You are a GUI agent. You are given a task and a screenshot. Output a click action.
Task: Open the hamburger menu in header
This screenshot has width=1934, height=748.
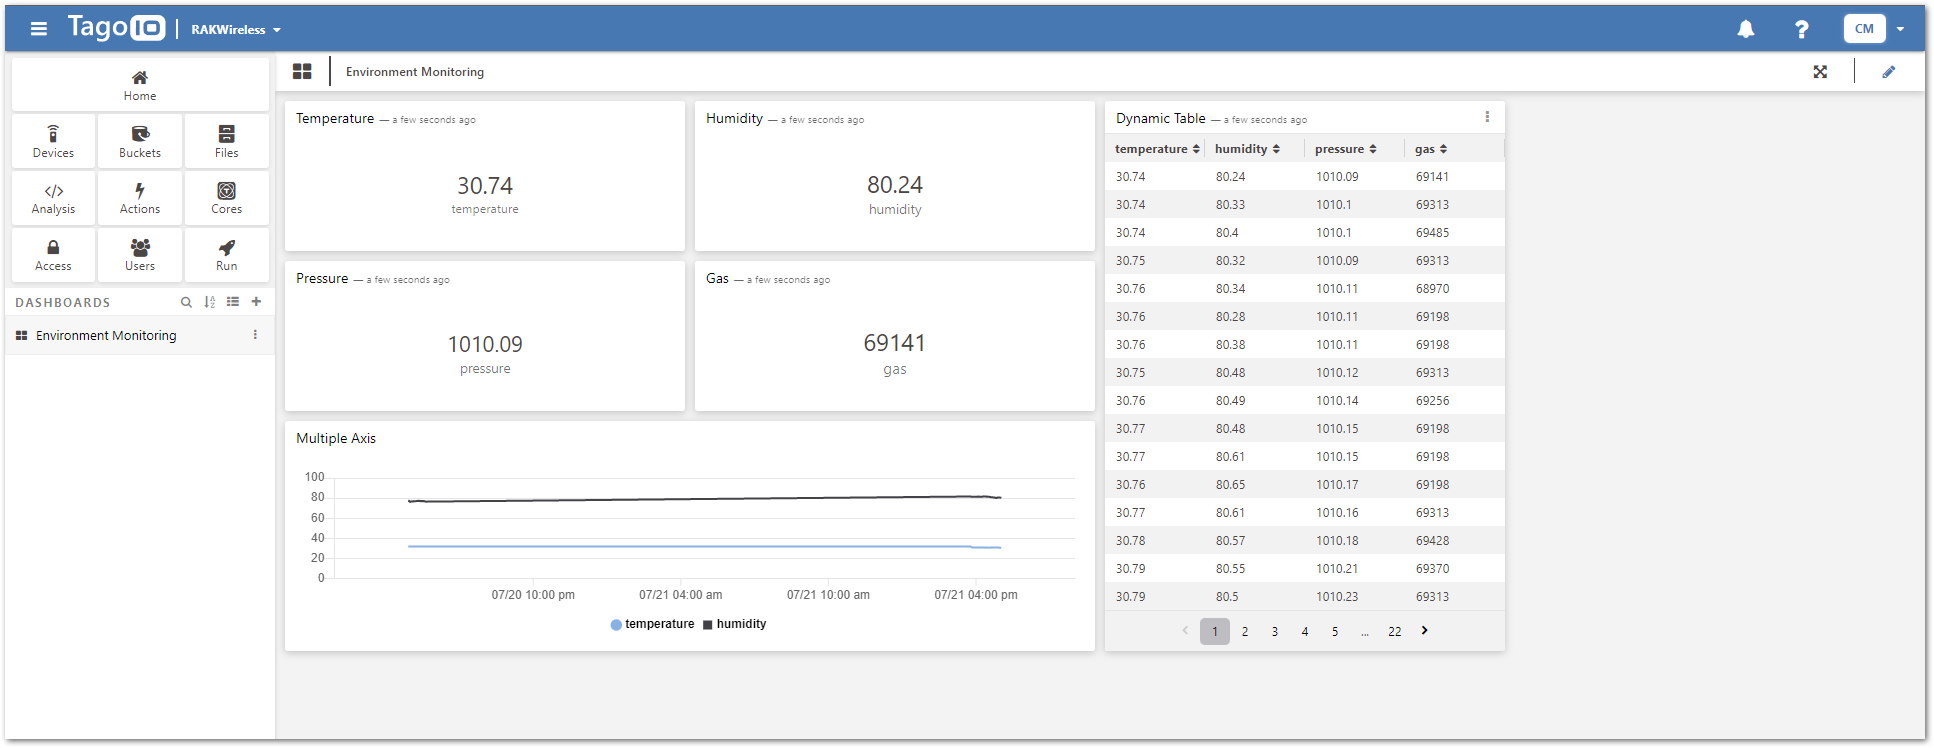(39, 29)
